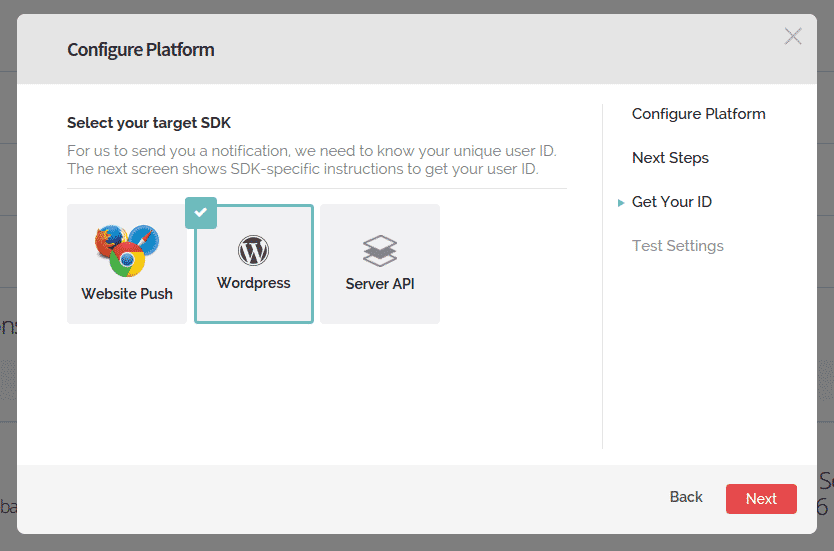The image size is (834, 551).
Task: Select the Get Your ID step
Action: [x=672, y=202]
